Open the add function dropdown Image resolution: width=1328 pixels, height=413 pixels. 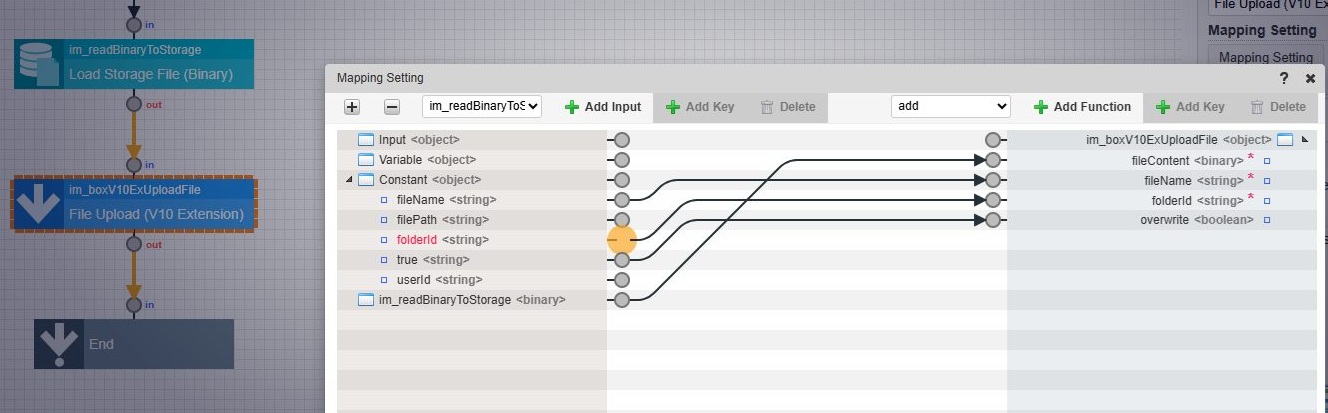tap(950, 107)
